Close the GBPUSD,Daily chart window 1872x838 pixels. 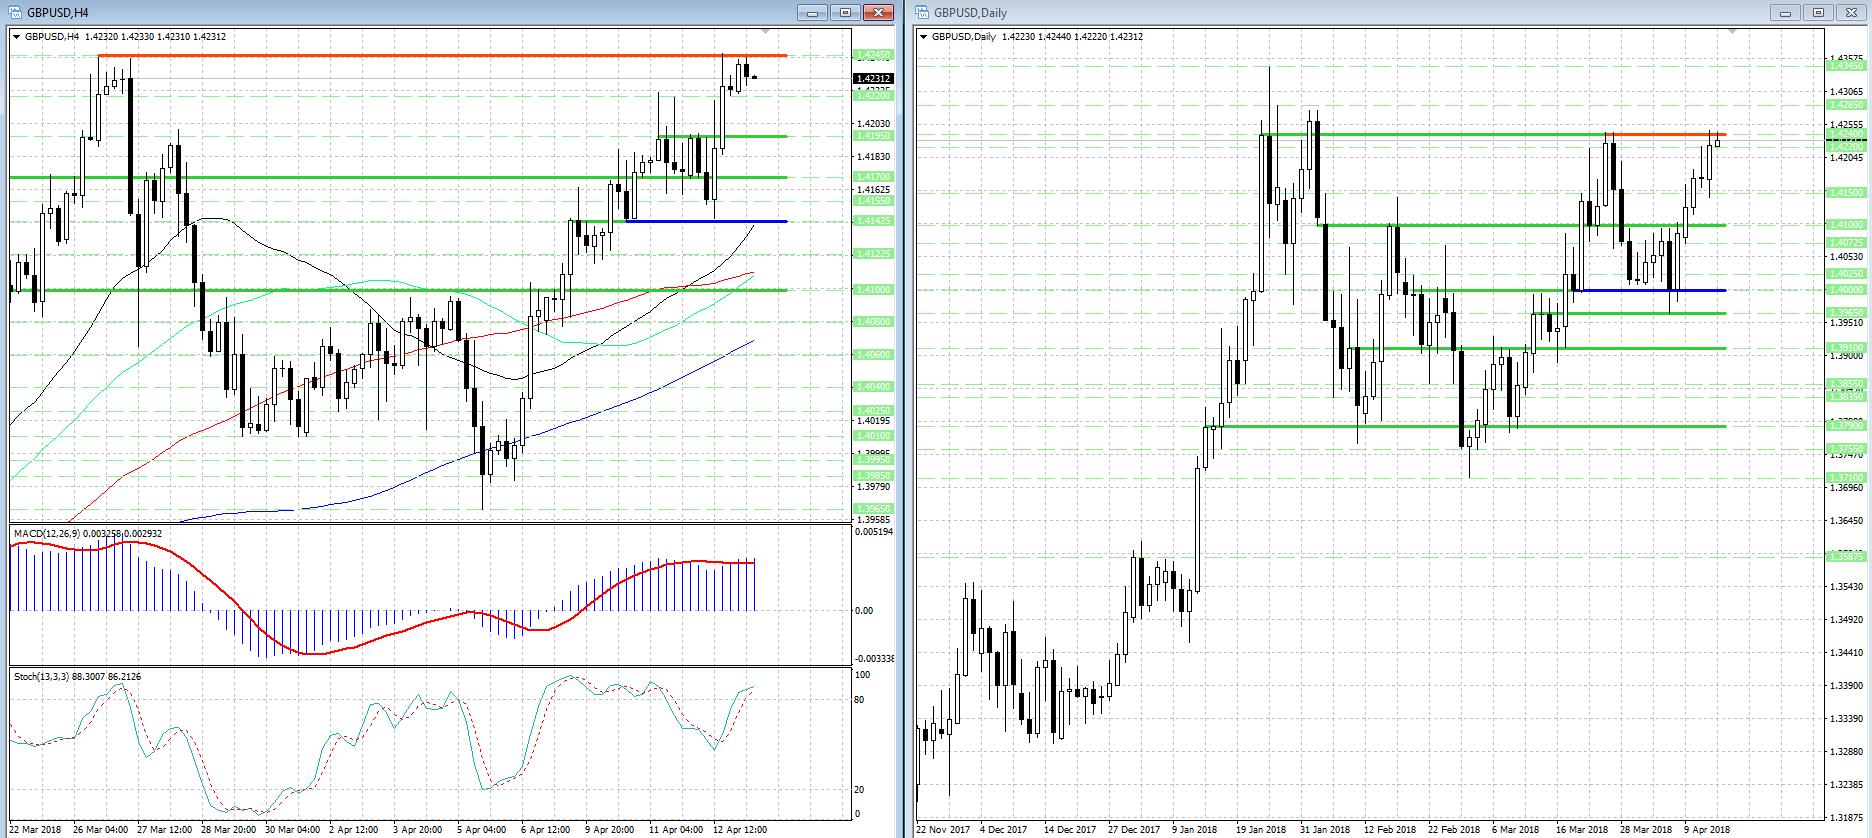1851,12
